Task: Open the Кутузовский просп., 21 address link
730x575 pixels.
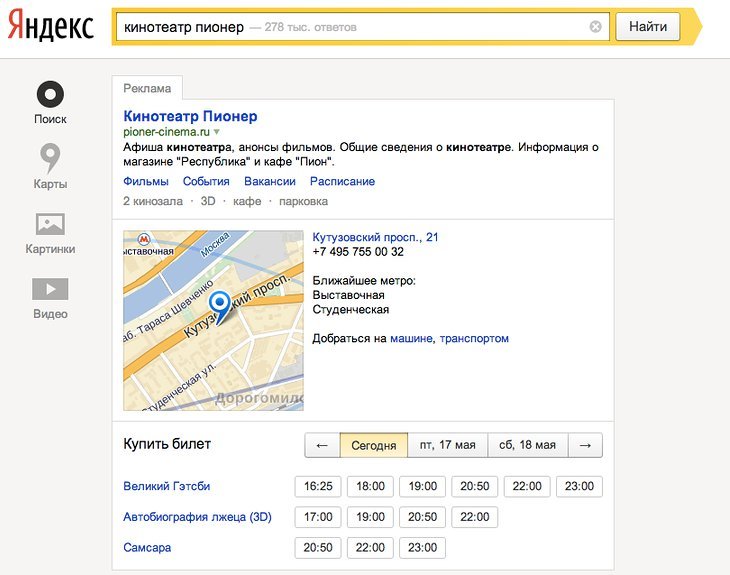Action: (x=375, y=237)
